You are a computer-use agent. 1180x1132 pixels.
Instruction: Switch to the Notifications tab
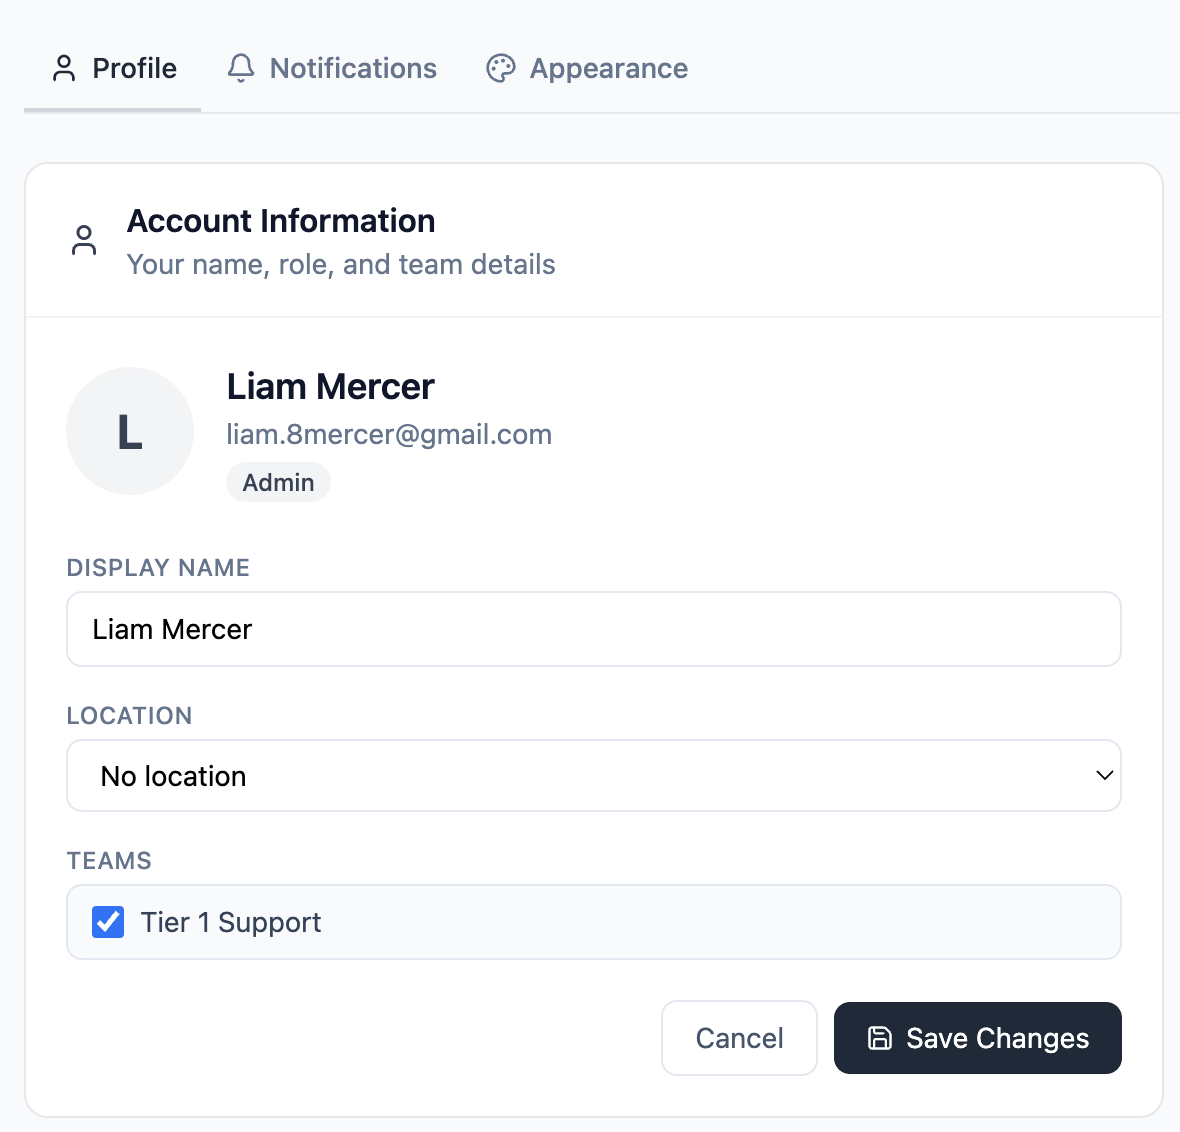tap(332, 68)
